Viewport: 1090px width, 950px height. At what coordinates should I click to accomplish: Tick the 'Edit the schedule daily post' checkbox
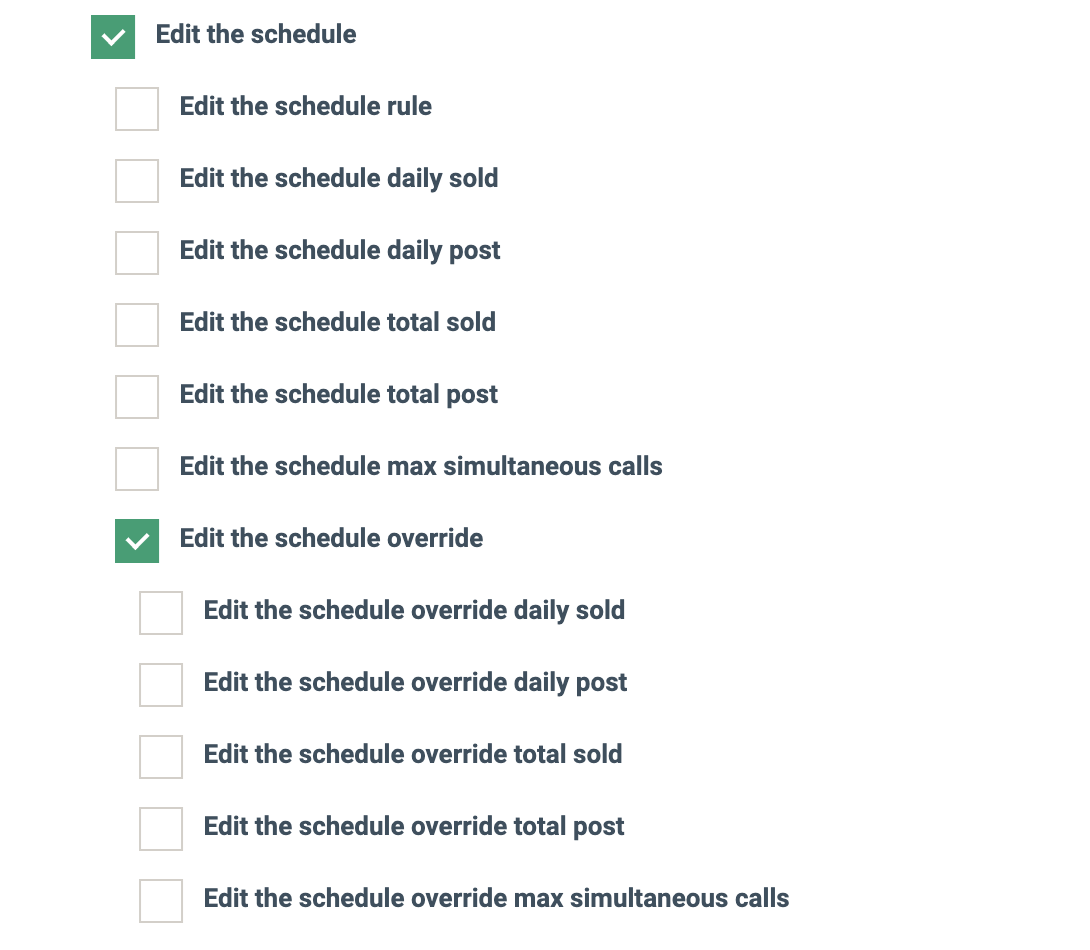(137, 253)
